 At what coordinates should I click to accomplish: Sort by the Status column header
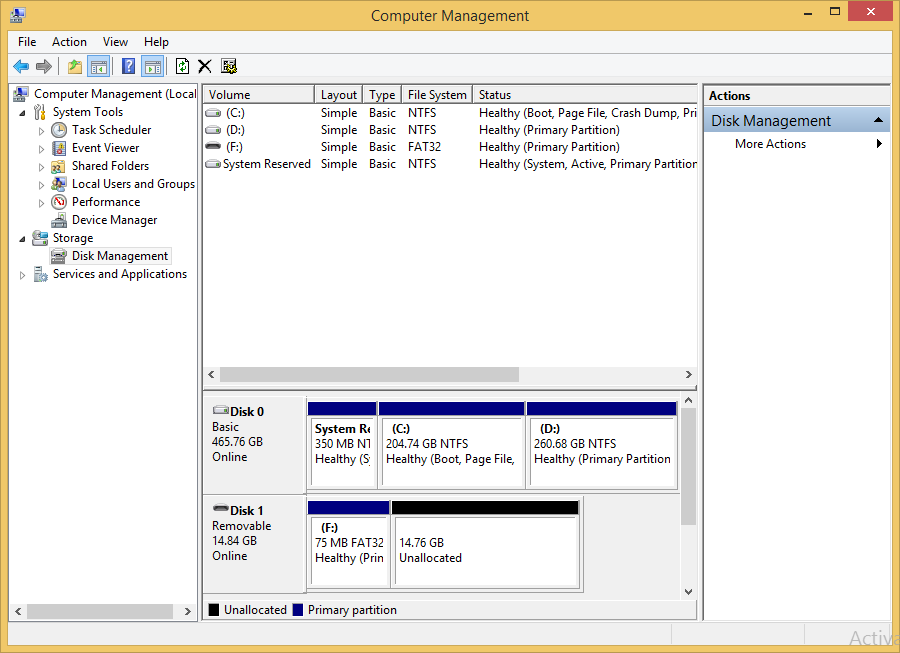[585, 95]
